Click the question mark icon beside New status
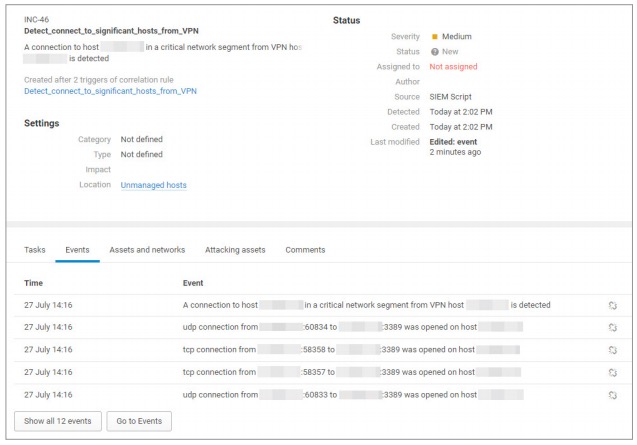637x445 pixels. tap(435, 52)
